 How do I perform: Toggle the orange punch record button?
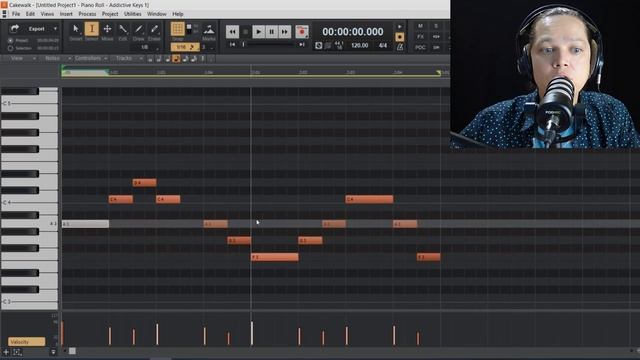click(x=400, y=37)
